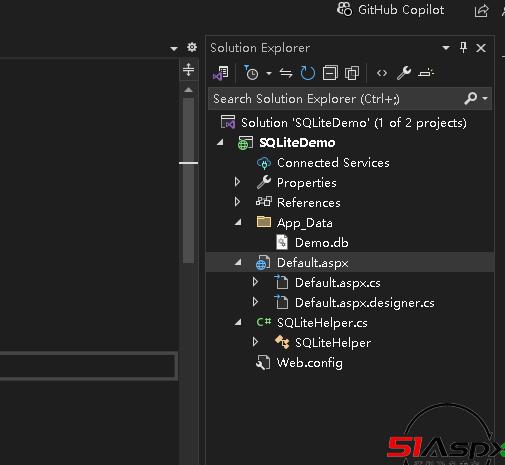Viewport: 505px width, 465px height.
Task: Select the References item
Action: [x=309, y=203]
